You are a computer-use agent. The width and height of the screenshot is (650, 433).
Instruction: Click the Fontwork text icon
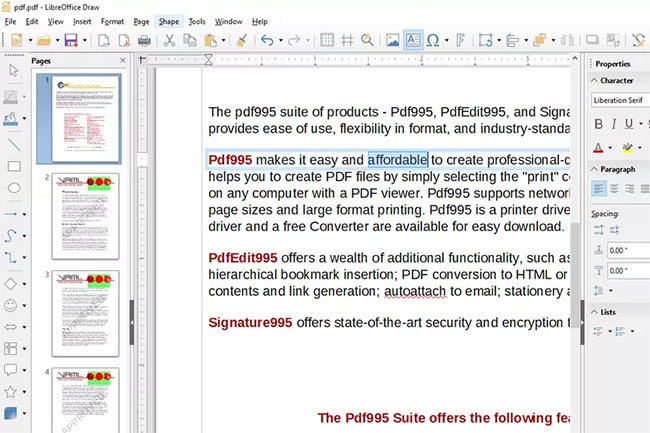pos(460,40)
